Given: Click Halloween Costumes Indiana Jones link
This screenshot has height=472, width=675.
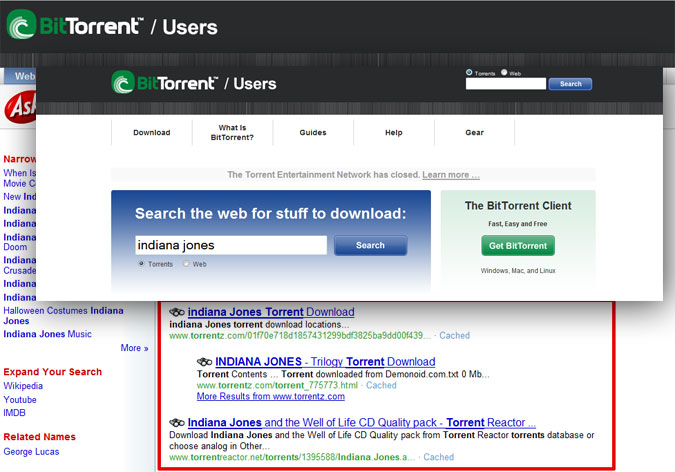Looking at the screenshot, I should (63, 316).
